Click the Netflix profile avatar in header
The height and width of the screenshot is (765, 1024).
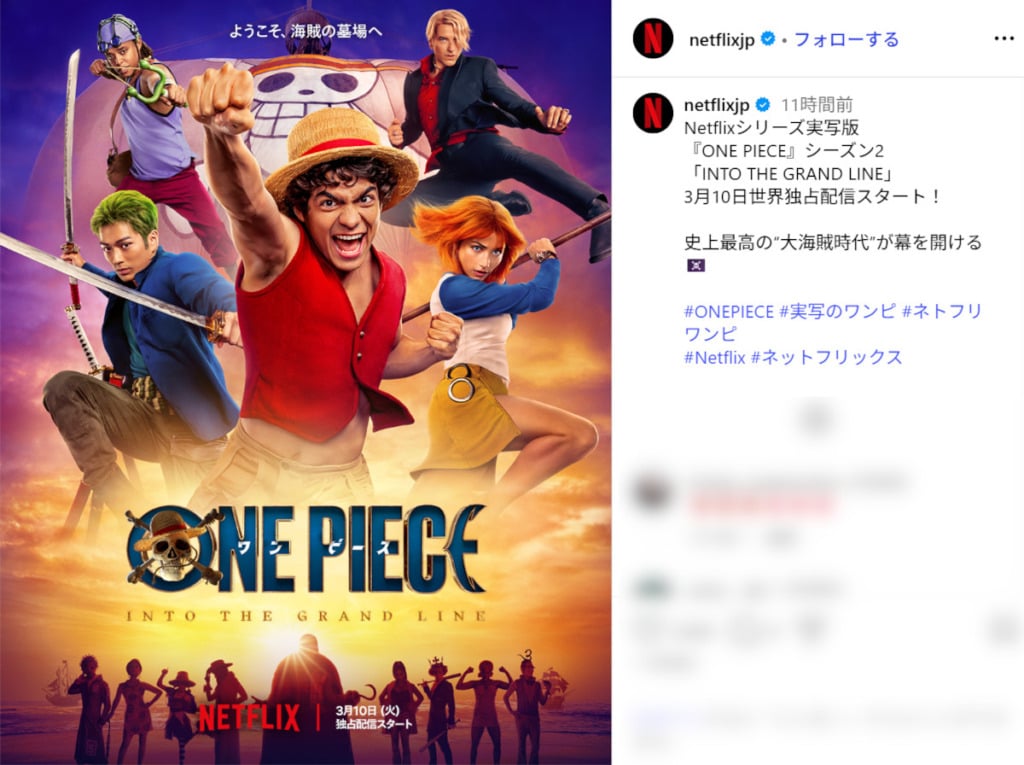pos(652,38)
